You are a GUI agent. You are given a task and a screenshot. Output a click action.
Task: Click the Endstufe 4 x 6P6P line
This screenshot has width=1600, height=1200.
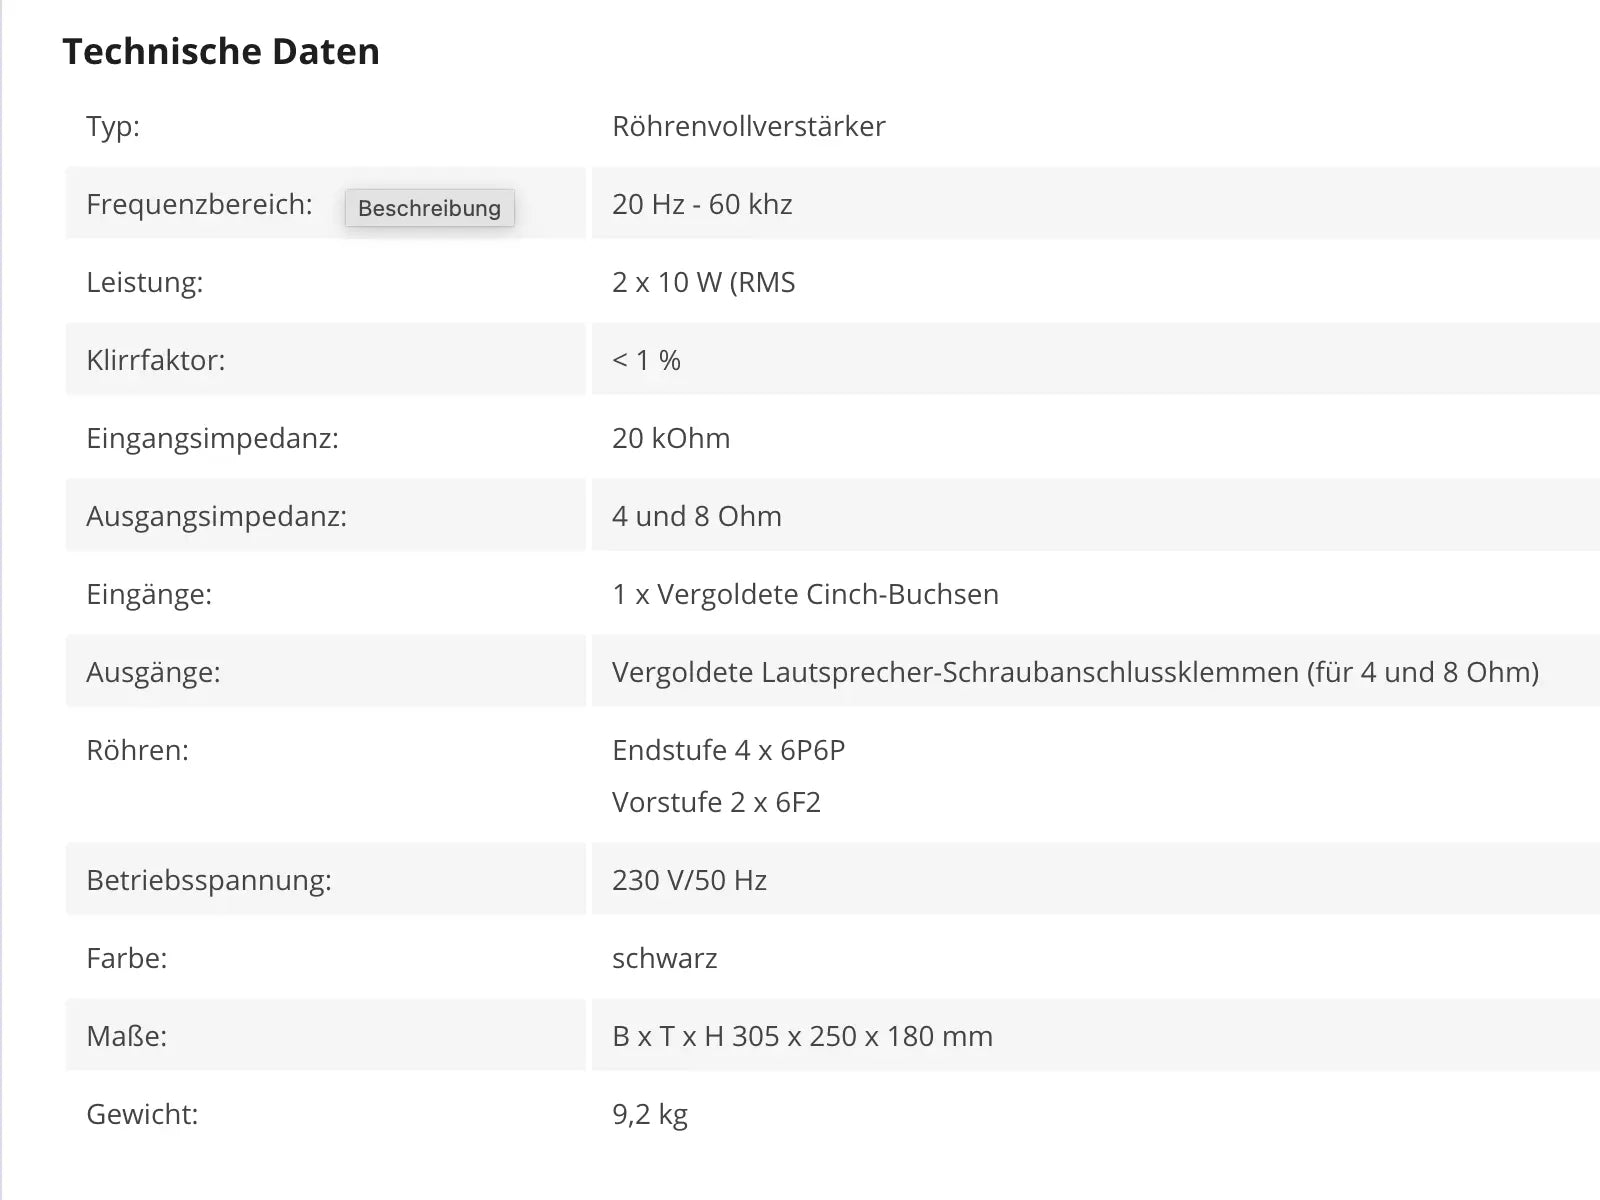tap(729, 750)
